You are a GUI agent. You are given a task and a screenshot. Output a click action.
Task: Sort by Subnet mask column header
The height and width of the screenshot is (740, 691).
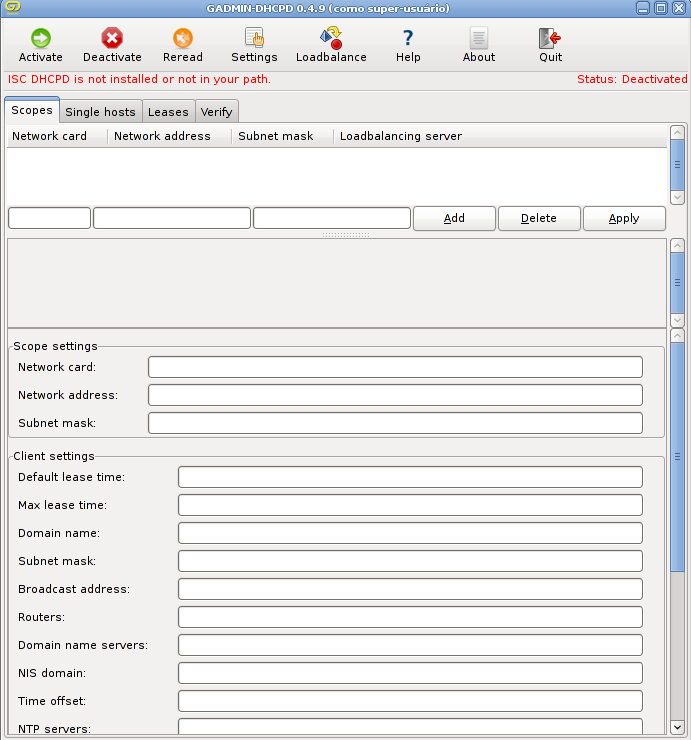coord(282,136)
